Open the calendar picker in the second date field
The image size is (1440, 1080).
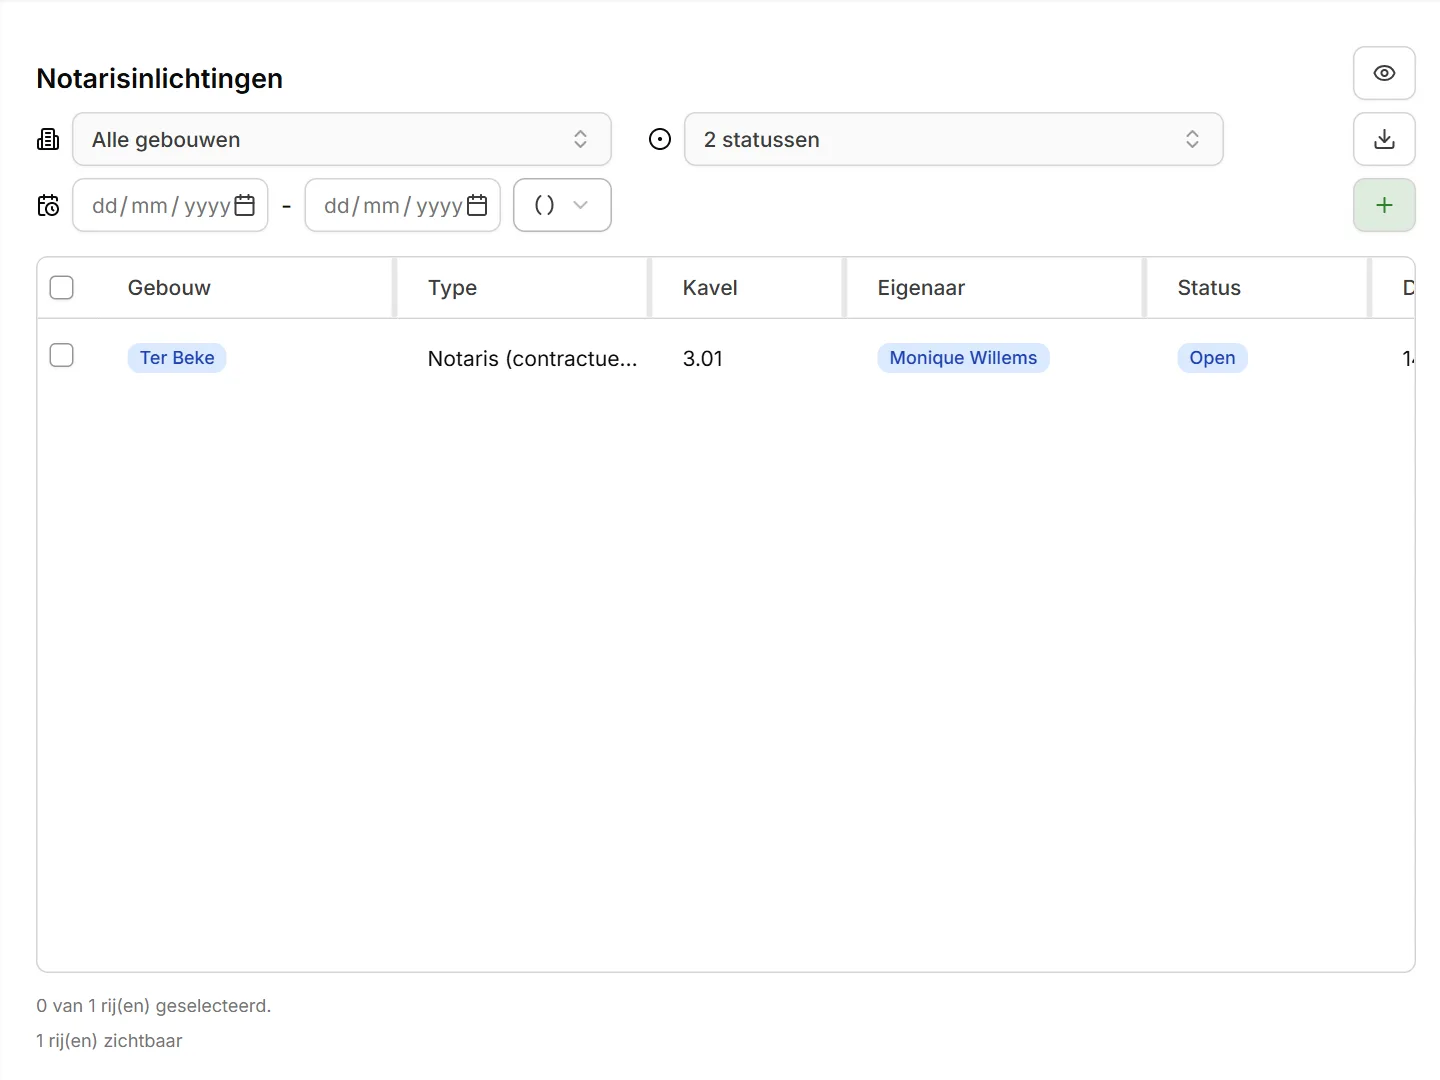pos(477,205)
